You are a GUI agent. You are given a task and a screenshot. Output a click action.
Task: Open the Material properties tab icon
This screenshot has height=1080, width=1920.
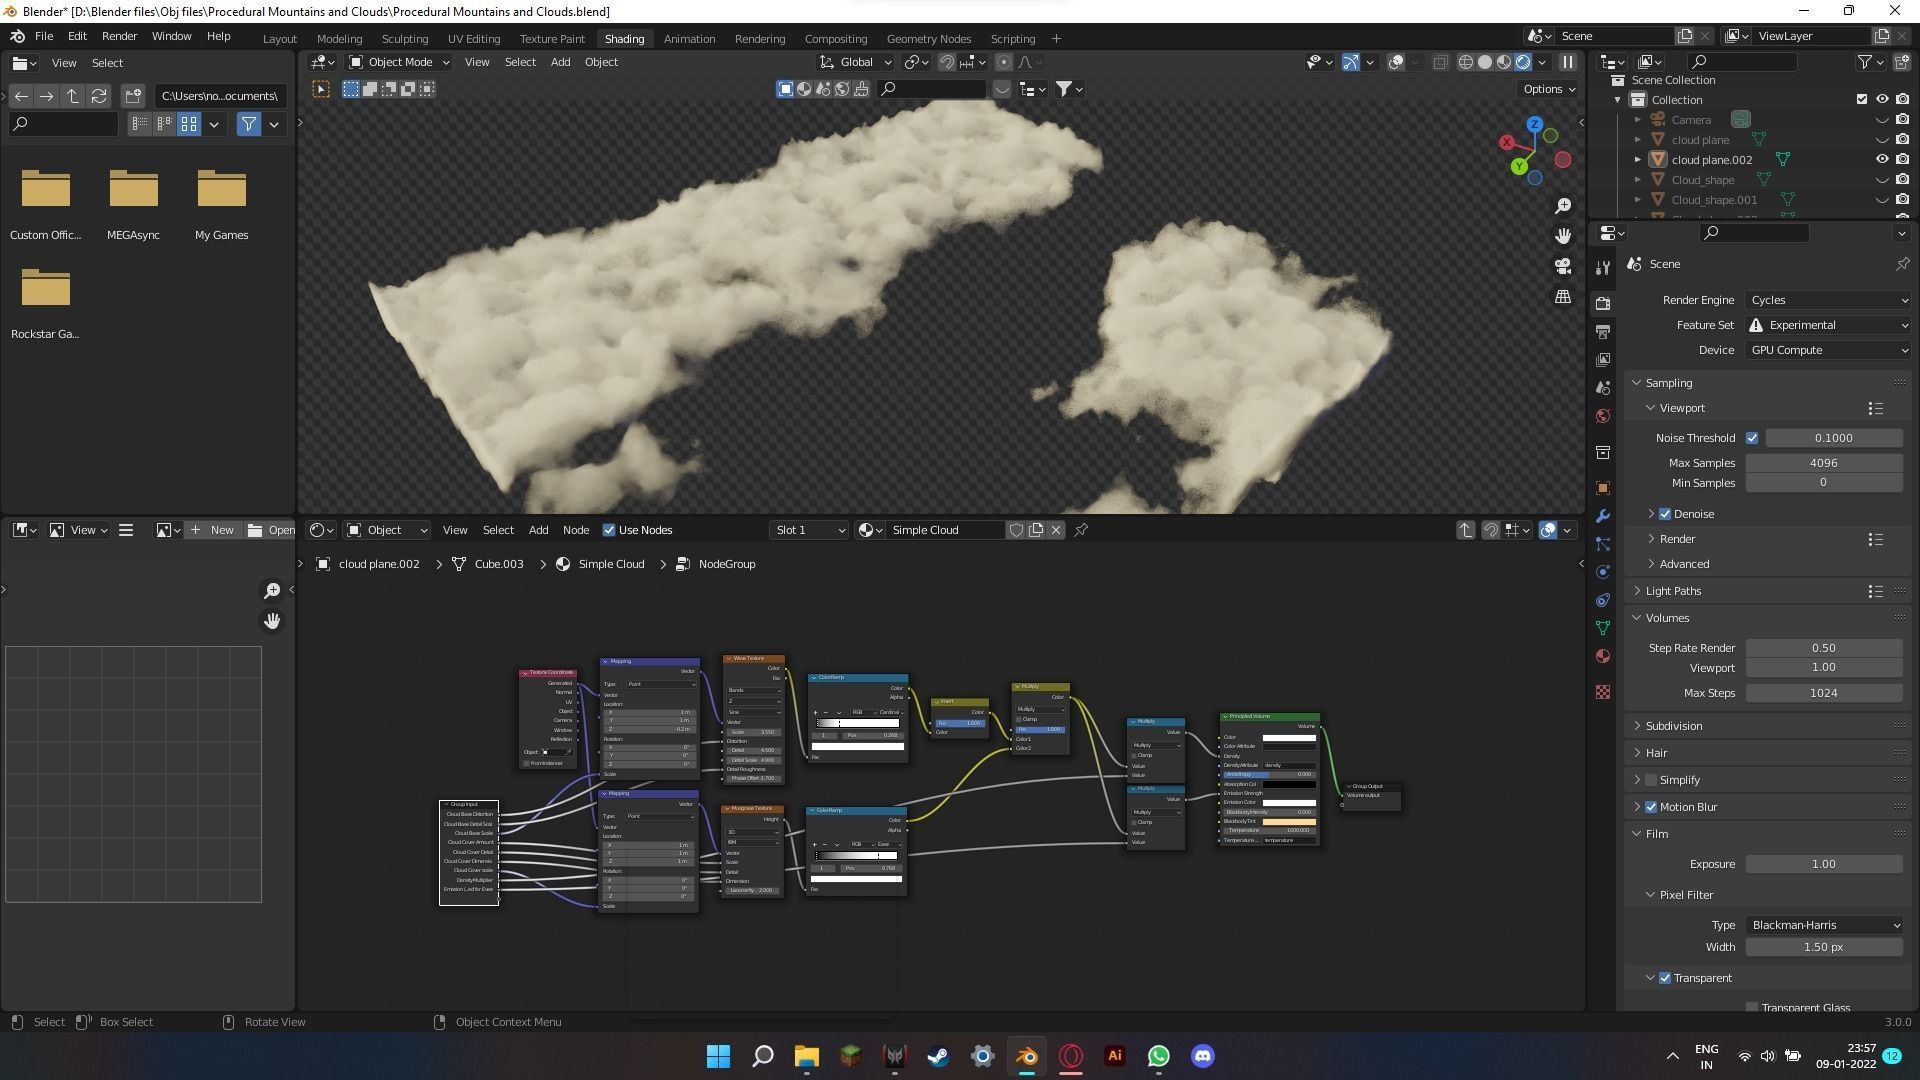tap(1603, 656)
